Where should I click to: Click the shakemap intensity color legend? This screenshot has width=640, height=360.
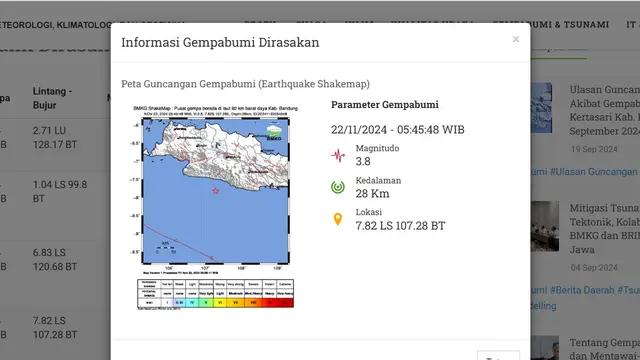coord(216,293)
